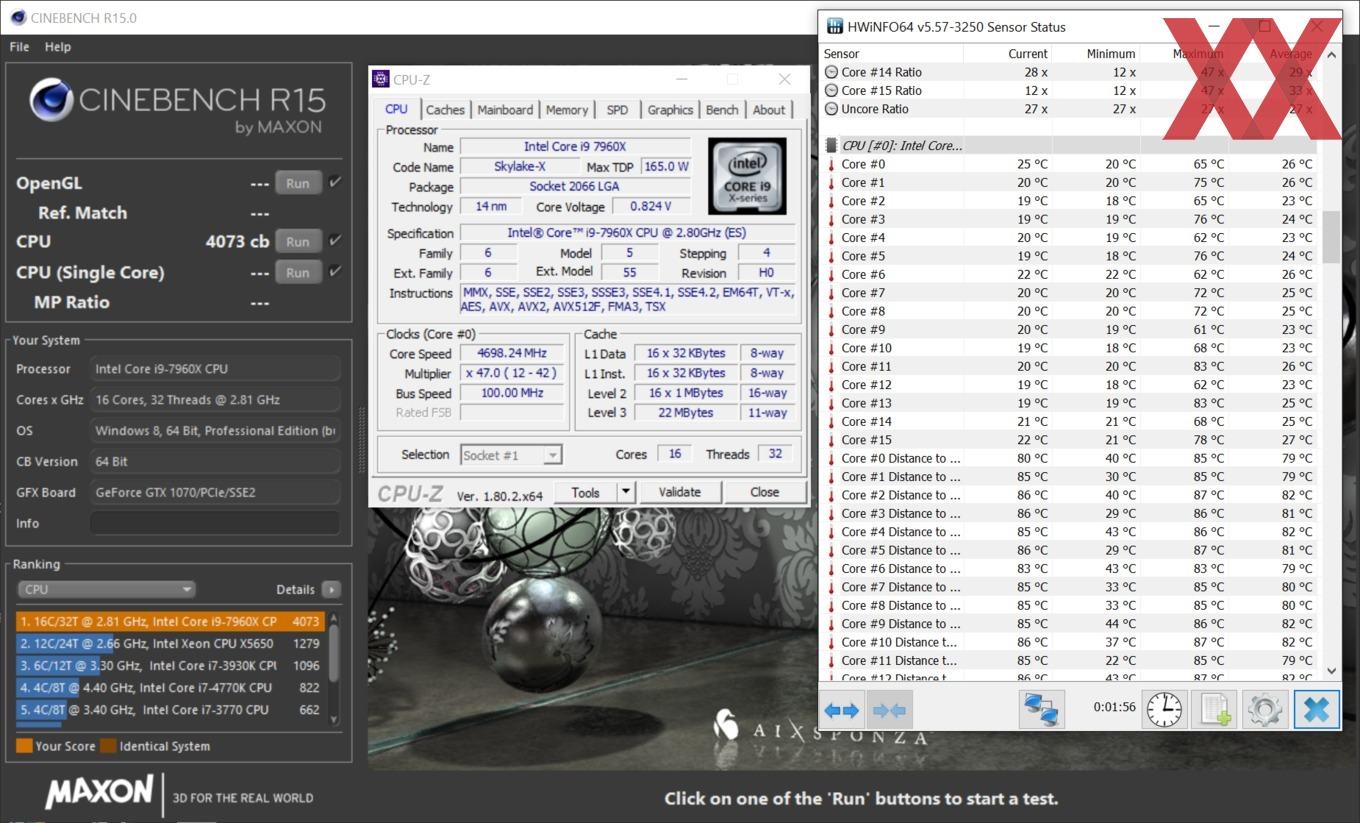Click Cinebench logo sphere icon
1360x823 pixels.
coord(50,100)
